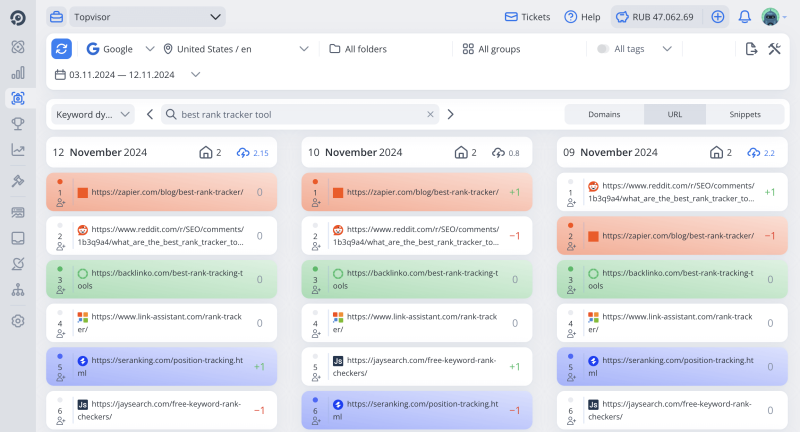Switch to the Domains tab
Image resolution: width=800 pixels, height=432 pixels.
[x=604, y=114]
